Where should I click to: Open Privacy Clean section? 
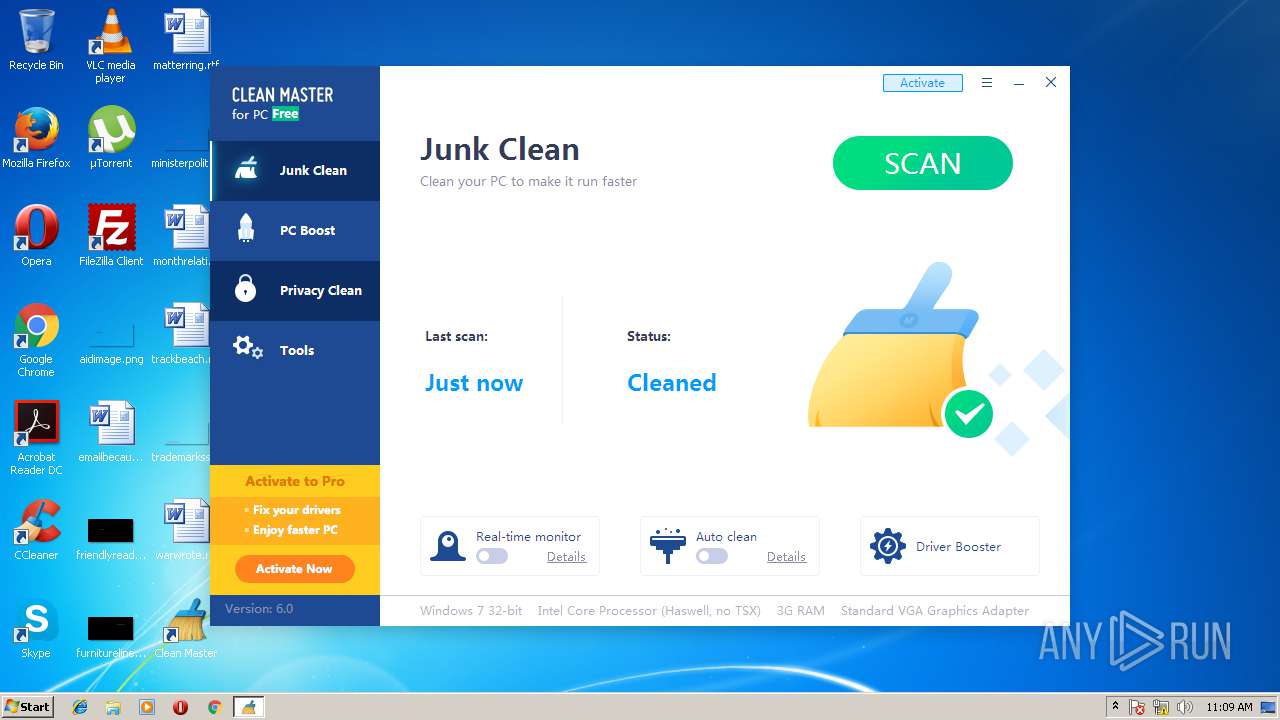click(295, 291)
